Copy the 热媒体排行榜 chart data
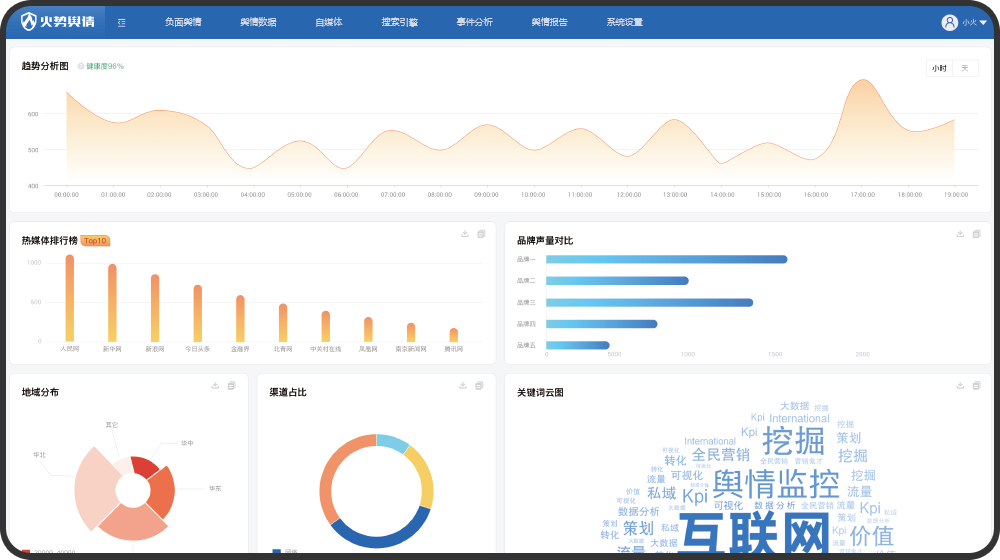The image size is (1000, 560). (x=481, y=234)
